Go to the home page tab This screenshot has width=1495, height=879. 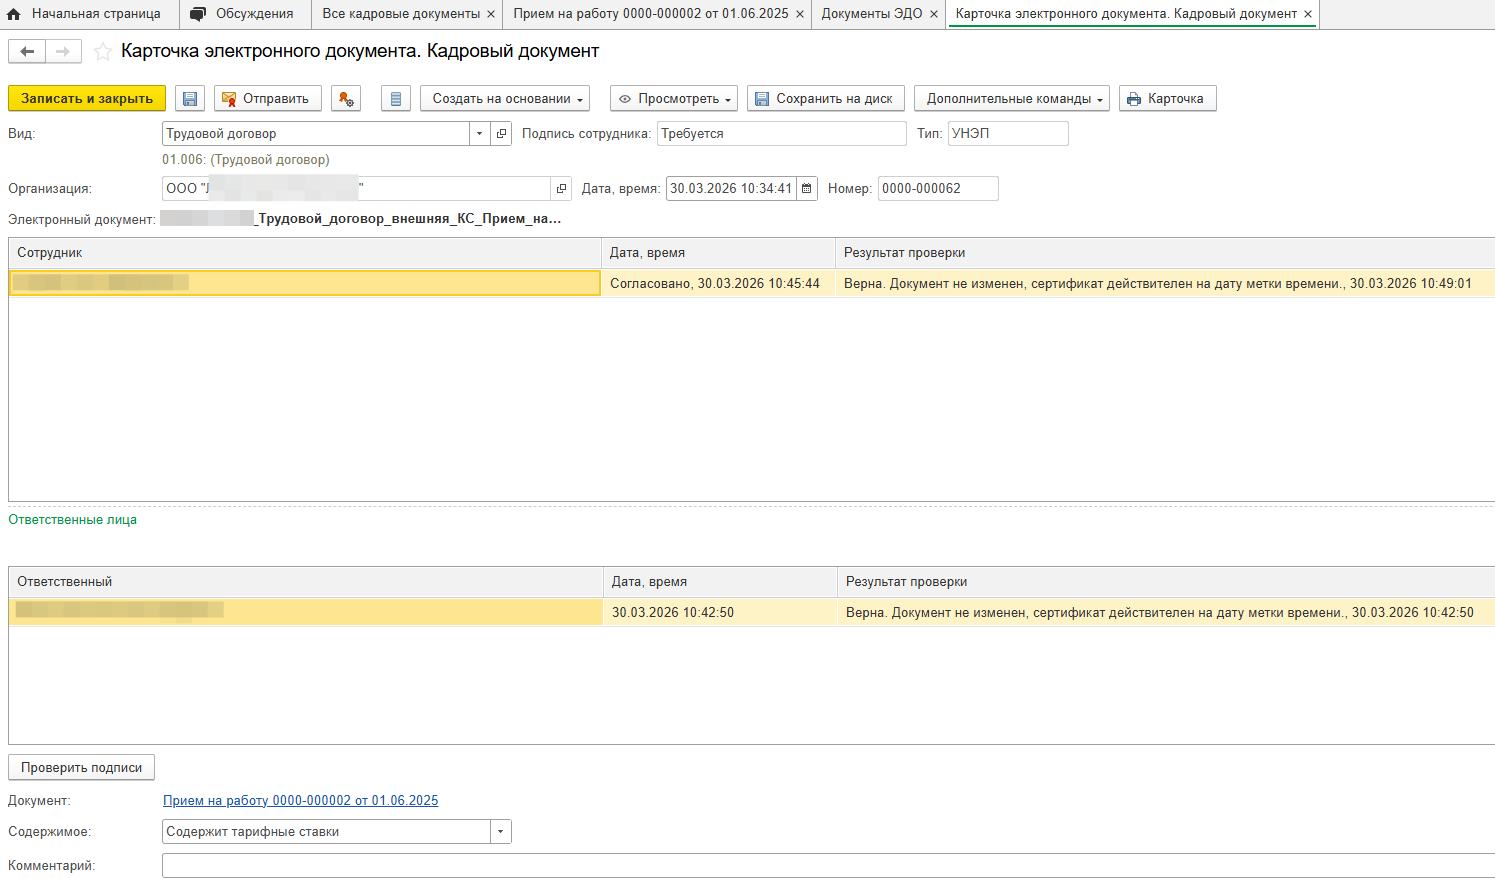[85, 14]
